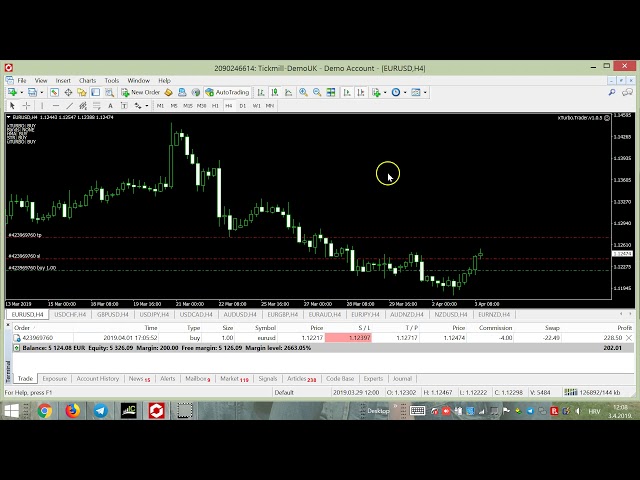This screenshot has height=480, width=640.
Task: Expand the templates dropdown in toolbar
Action: click(x=425, y=92)
